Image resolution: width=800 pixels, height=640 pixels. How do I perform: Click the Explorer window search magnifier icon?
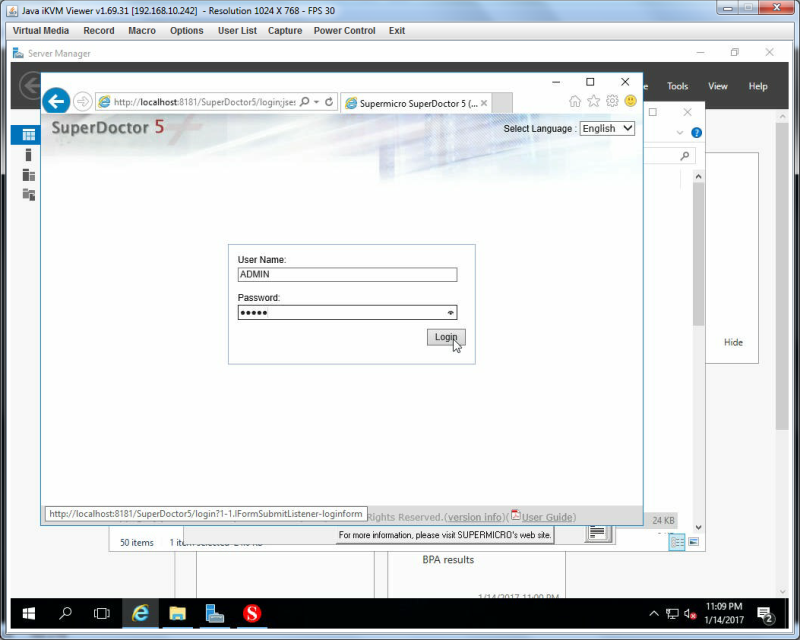pyautogui.click(x=685, y=156)
